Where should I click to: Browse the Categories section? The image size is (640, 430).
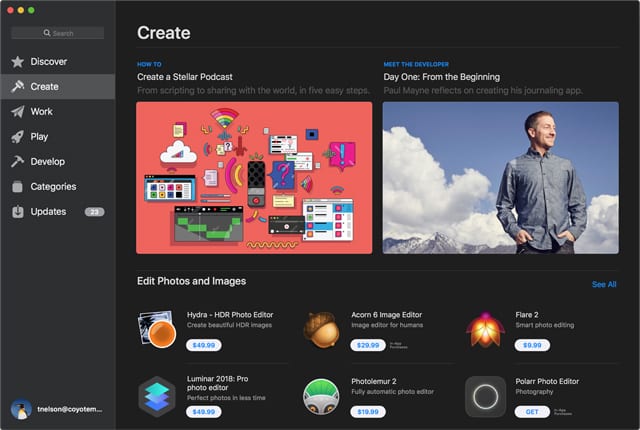click(x=53, y=186)
